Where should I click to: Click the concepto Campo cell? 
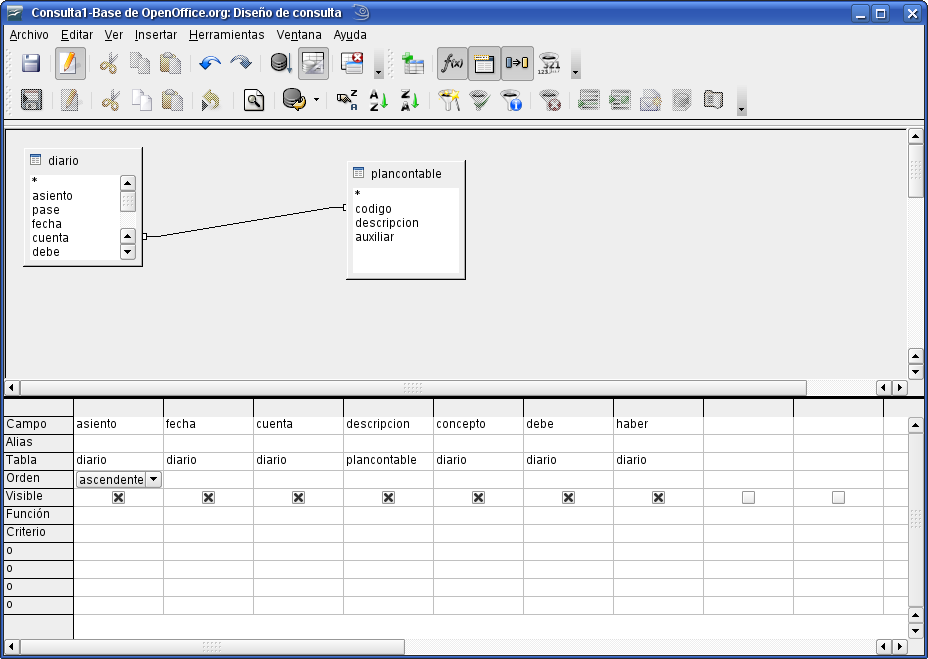pyautogui.click(x=478, y=425)
